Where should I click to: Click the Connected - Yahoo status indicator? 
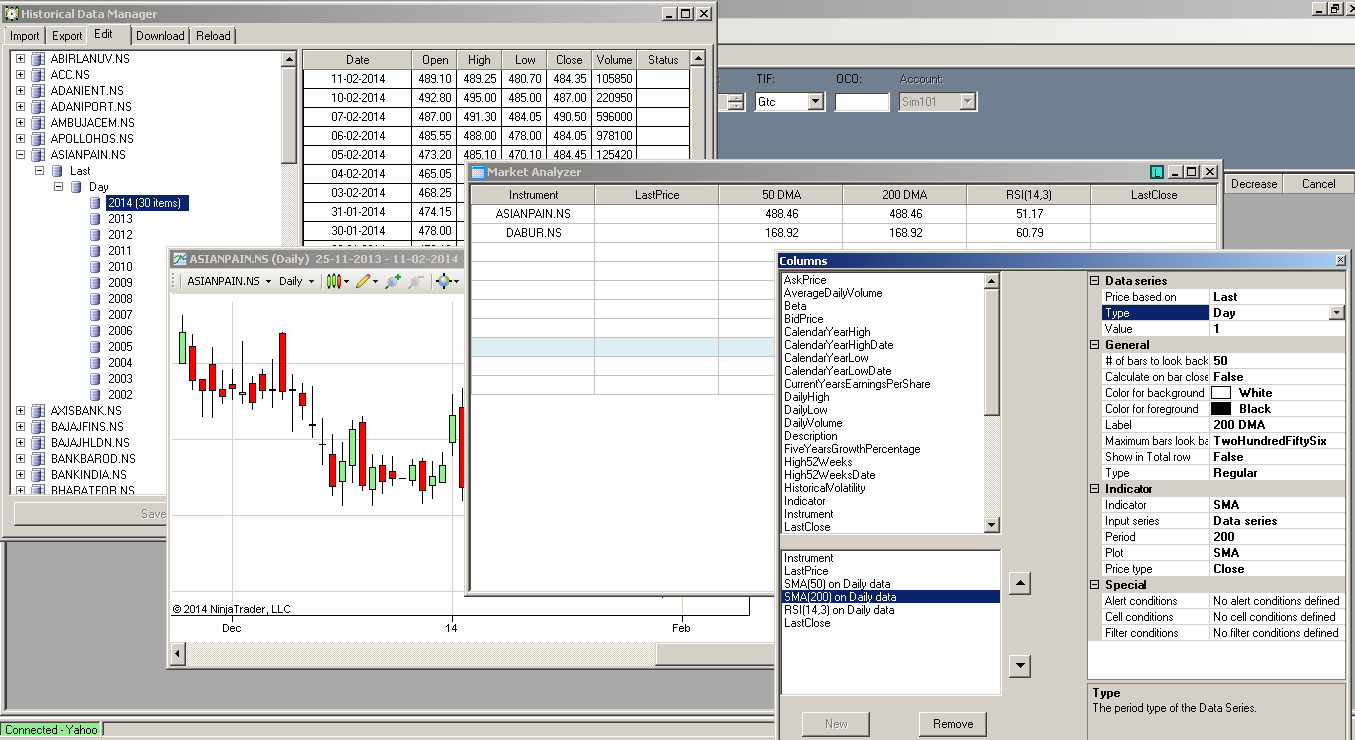click(x=51, y=730)
